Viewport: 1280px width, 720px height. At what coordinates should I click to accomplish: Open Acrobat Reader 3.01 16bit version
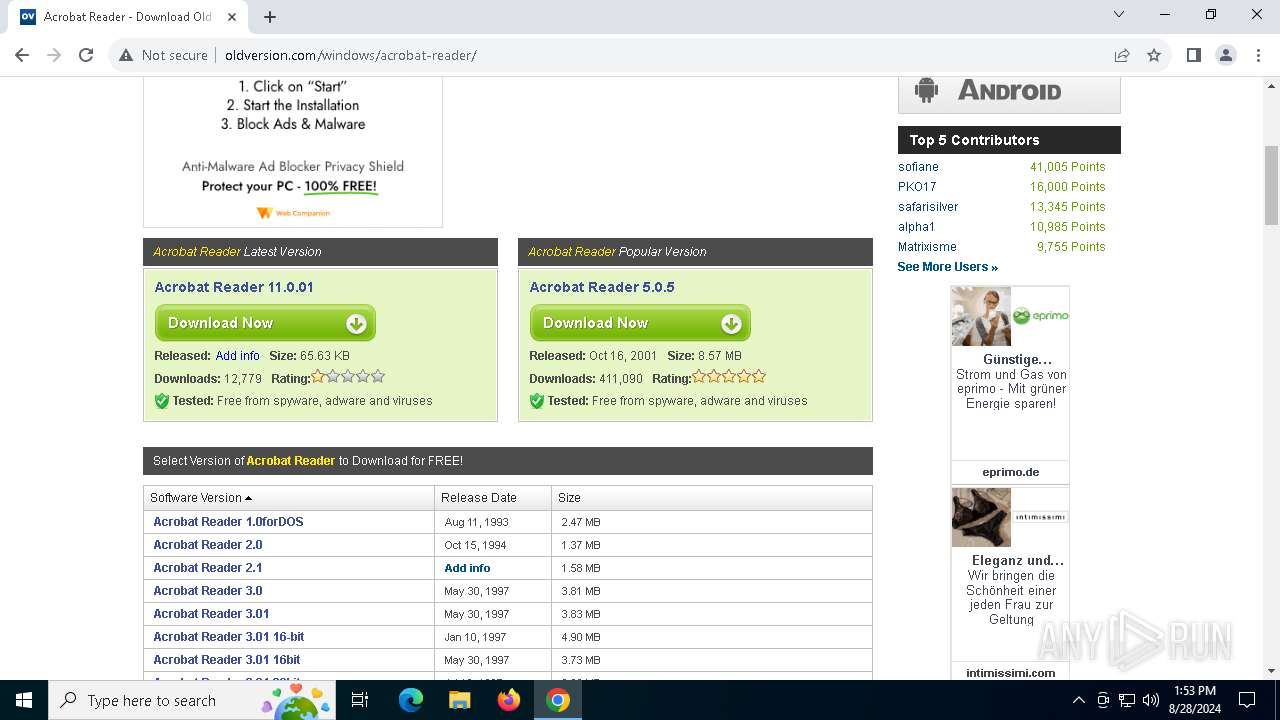pyautogui.click(x=227, y=660)
